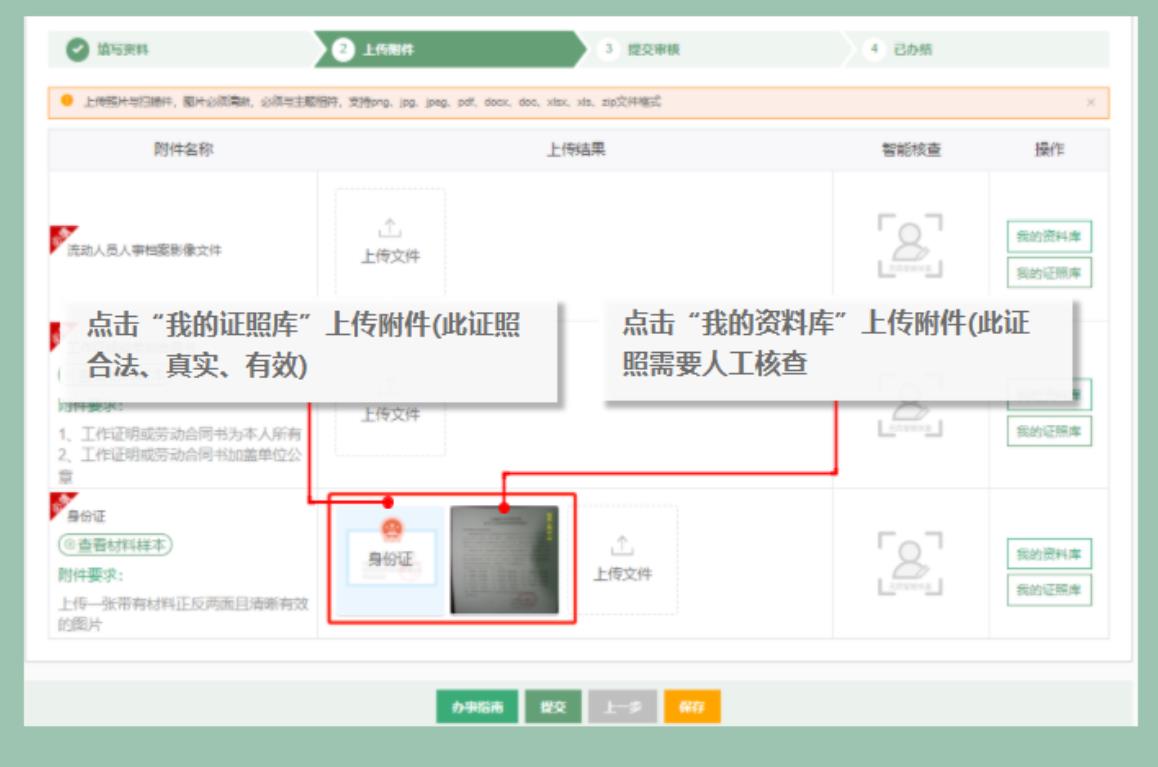Click the orange 保存 button

tap(692, 706)
